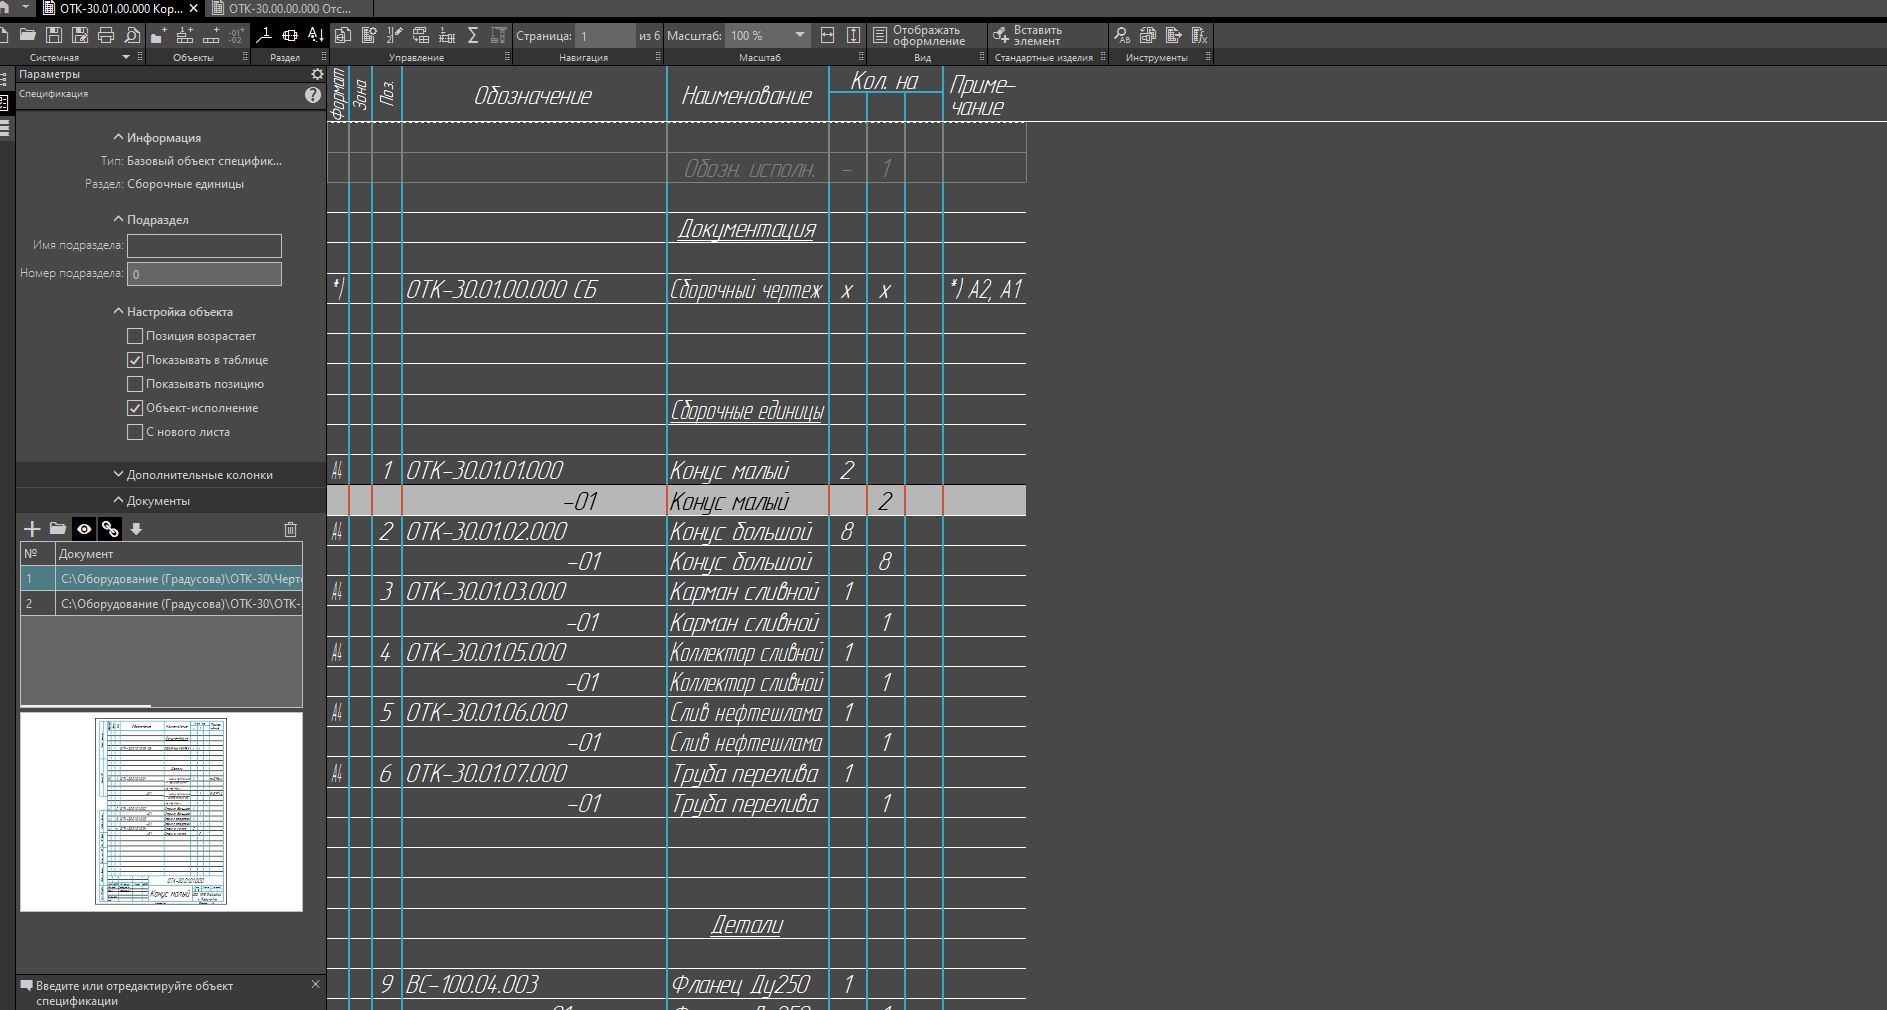Screen dimensions: 1887x1010
Task: Select document row 2 in the list
Action: pos(161,603)
